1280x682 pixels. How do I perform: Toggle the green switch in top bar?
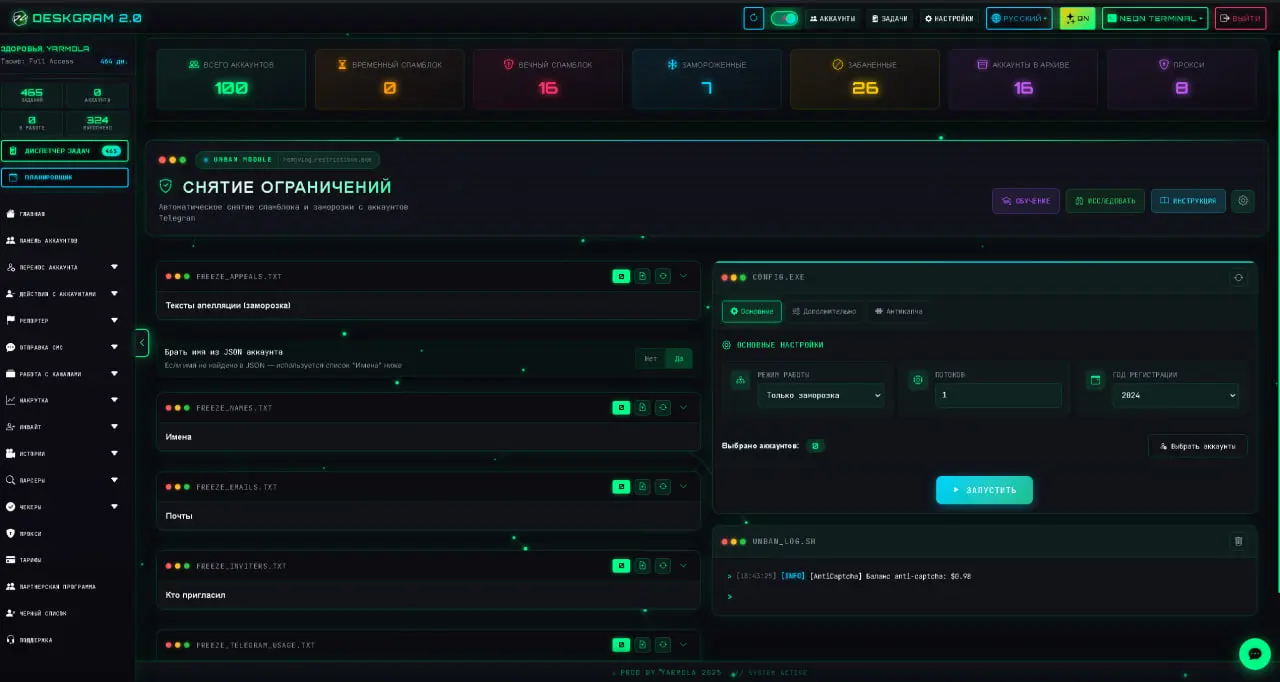click(x=785, y=18)
